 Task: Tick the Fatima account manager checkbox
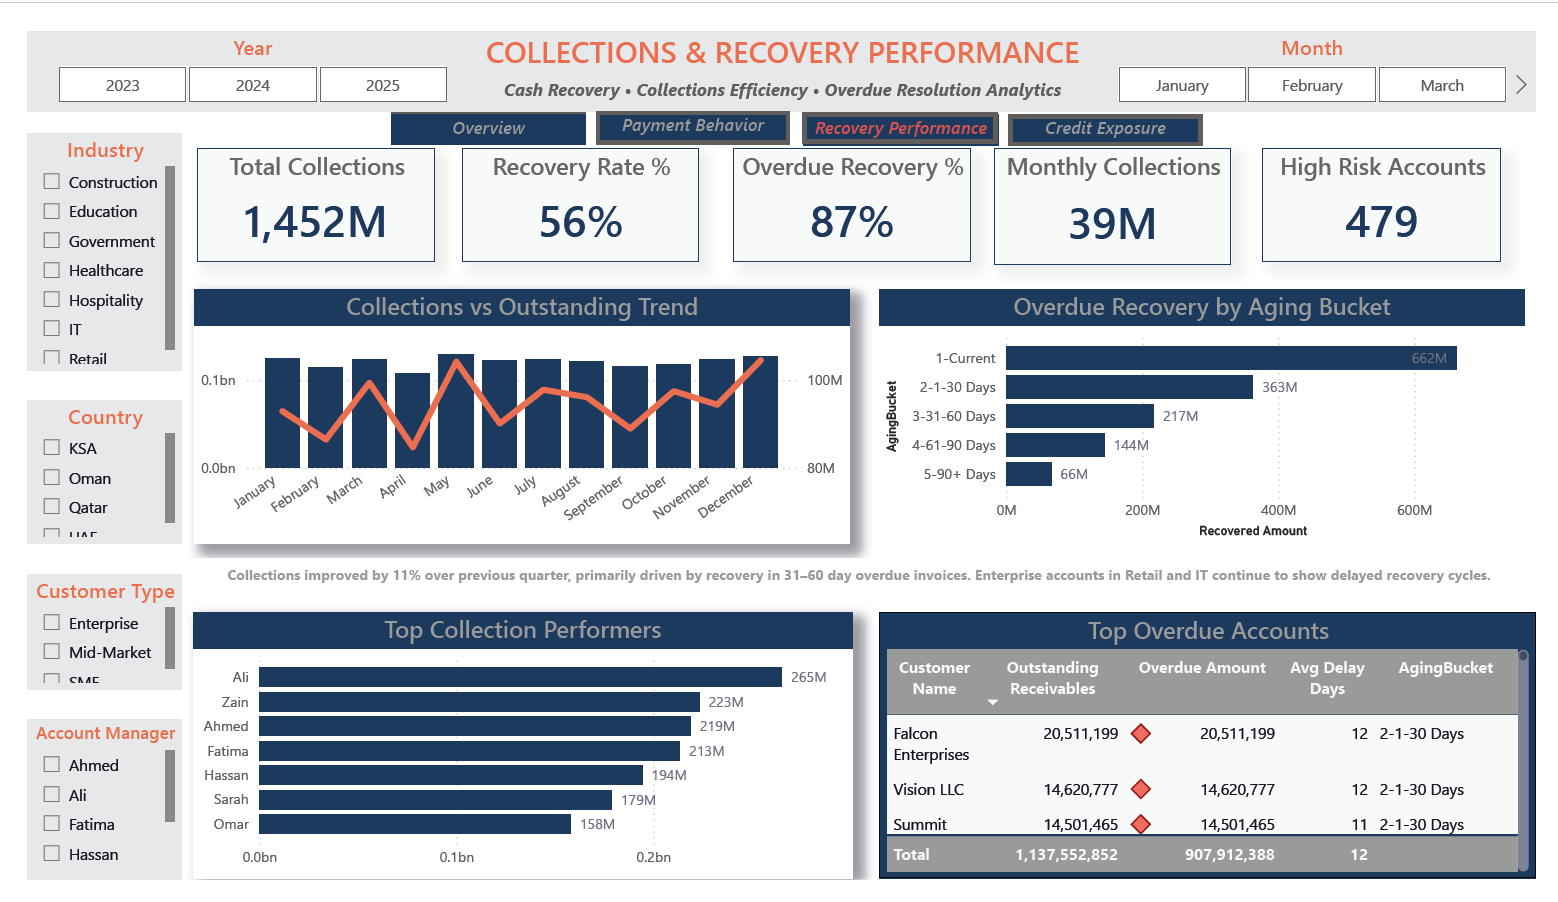coord(52,824)
